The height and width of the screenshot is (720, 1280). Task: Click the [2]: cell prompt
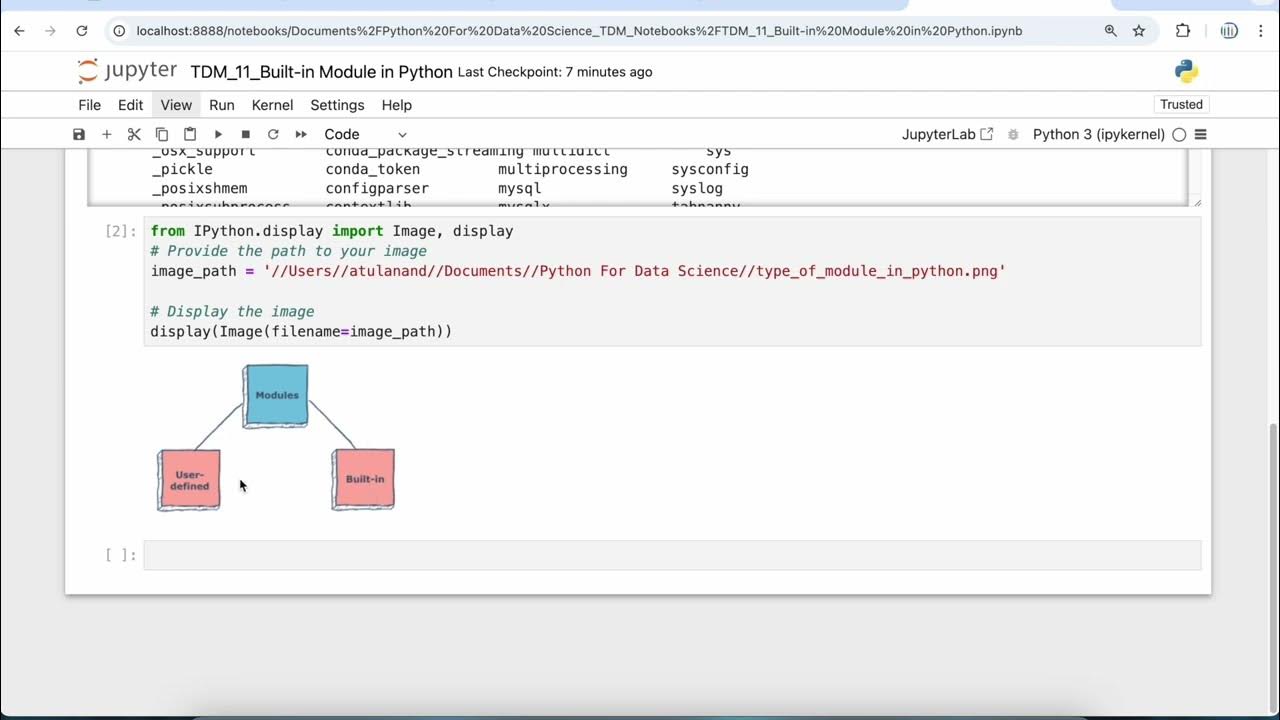pyautogui.click(x=120, y=231)
